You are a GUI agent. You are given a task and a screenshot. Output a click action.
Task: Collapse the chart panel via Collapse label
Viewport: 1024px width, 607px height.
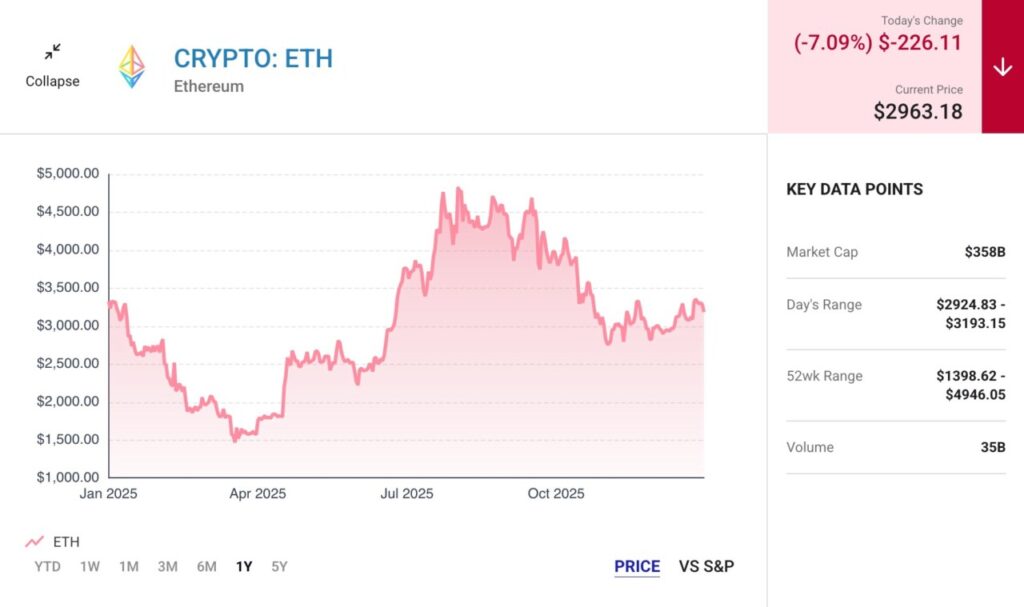[x=52, y=81]
